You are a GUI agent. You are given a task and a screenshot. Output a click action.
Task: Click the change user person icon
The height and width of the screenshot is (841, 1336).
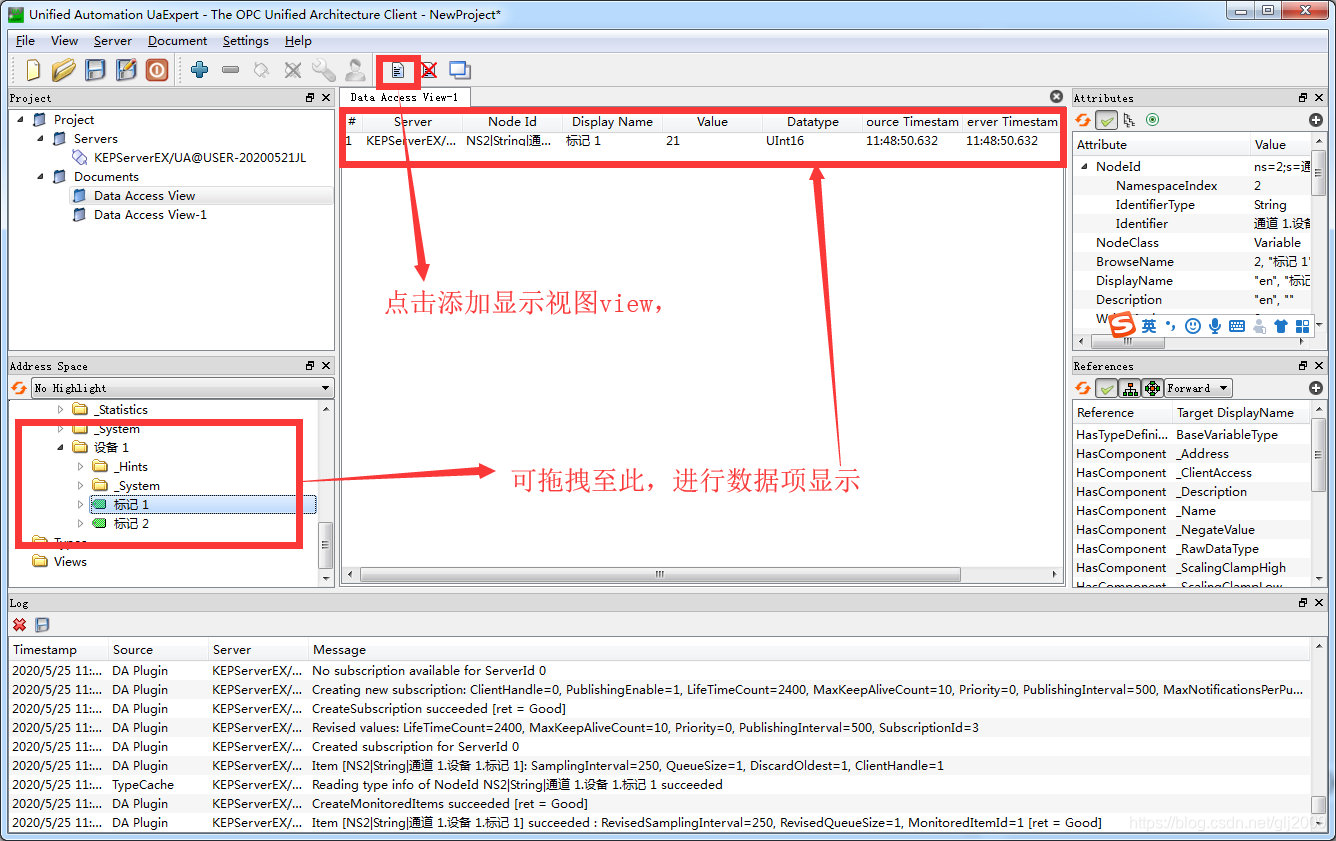point(354,70)
